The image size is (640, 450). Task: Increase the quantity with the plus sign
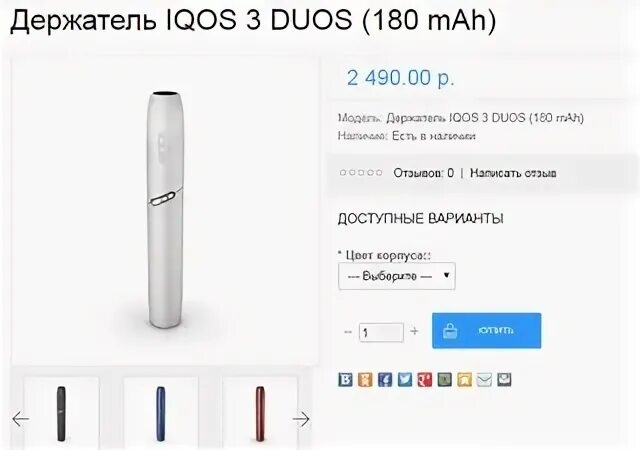click(x=414, y=331)
